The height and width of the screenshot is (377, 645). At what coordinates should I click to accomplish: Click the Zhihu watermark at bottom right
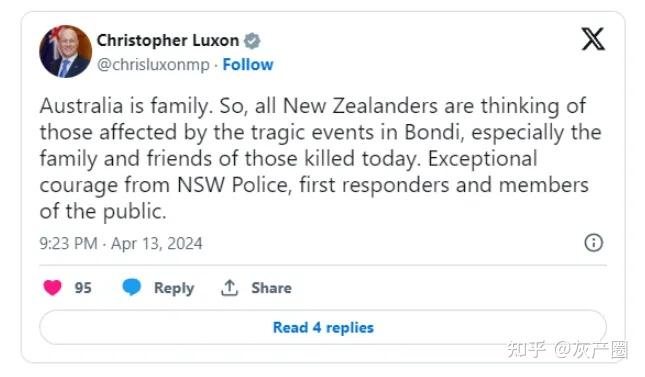pyautogui.click(x=567, y=349)
